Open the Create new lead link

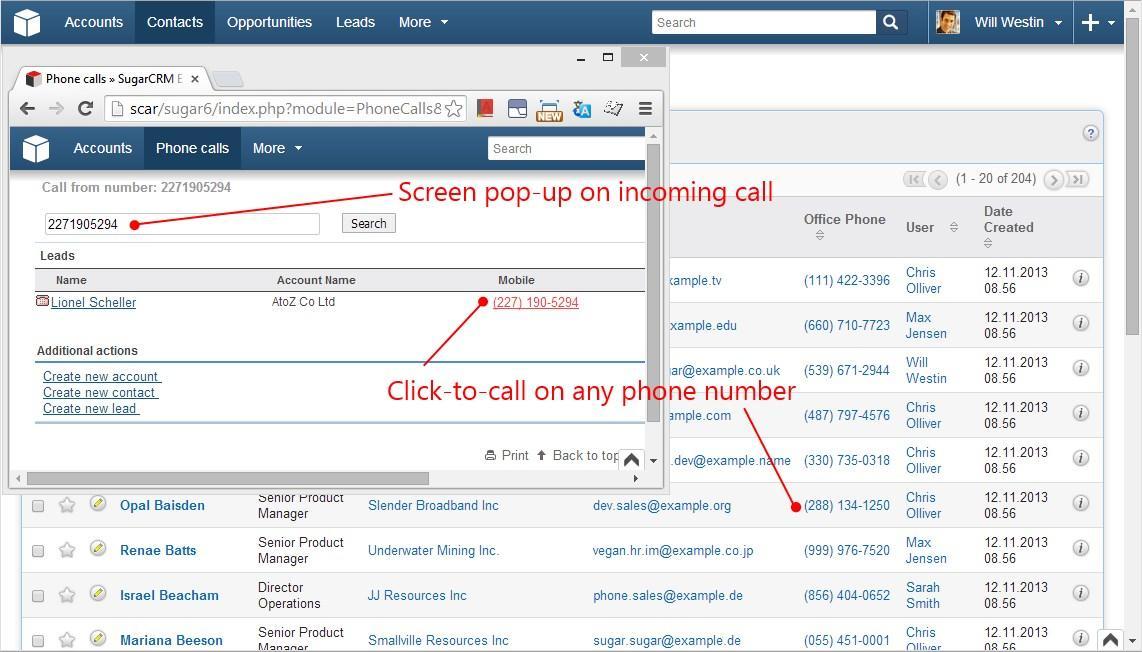click(90, 408)
